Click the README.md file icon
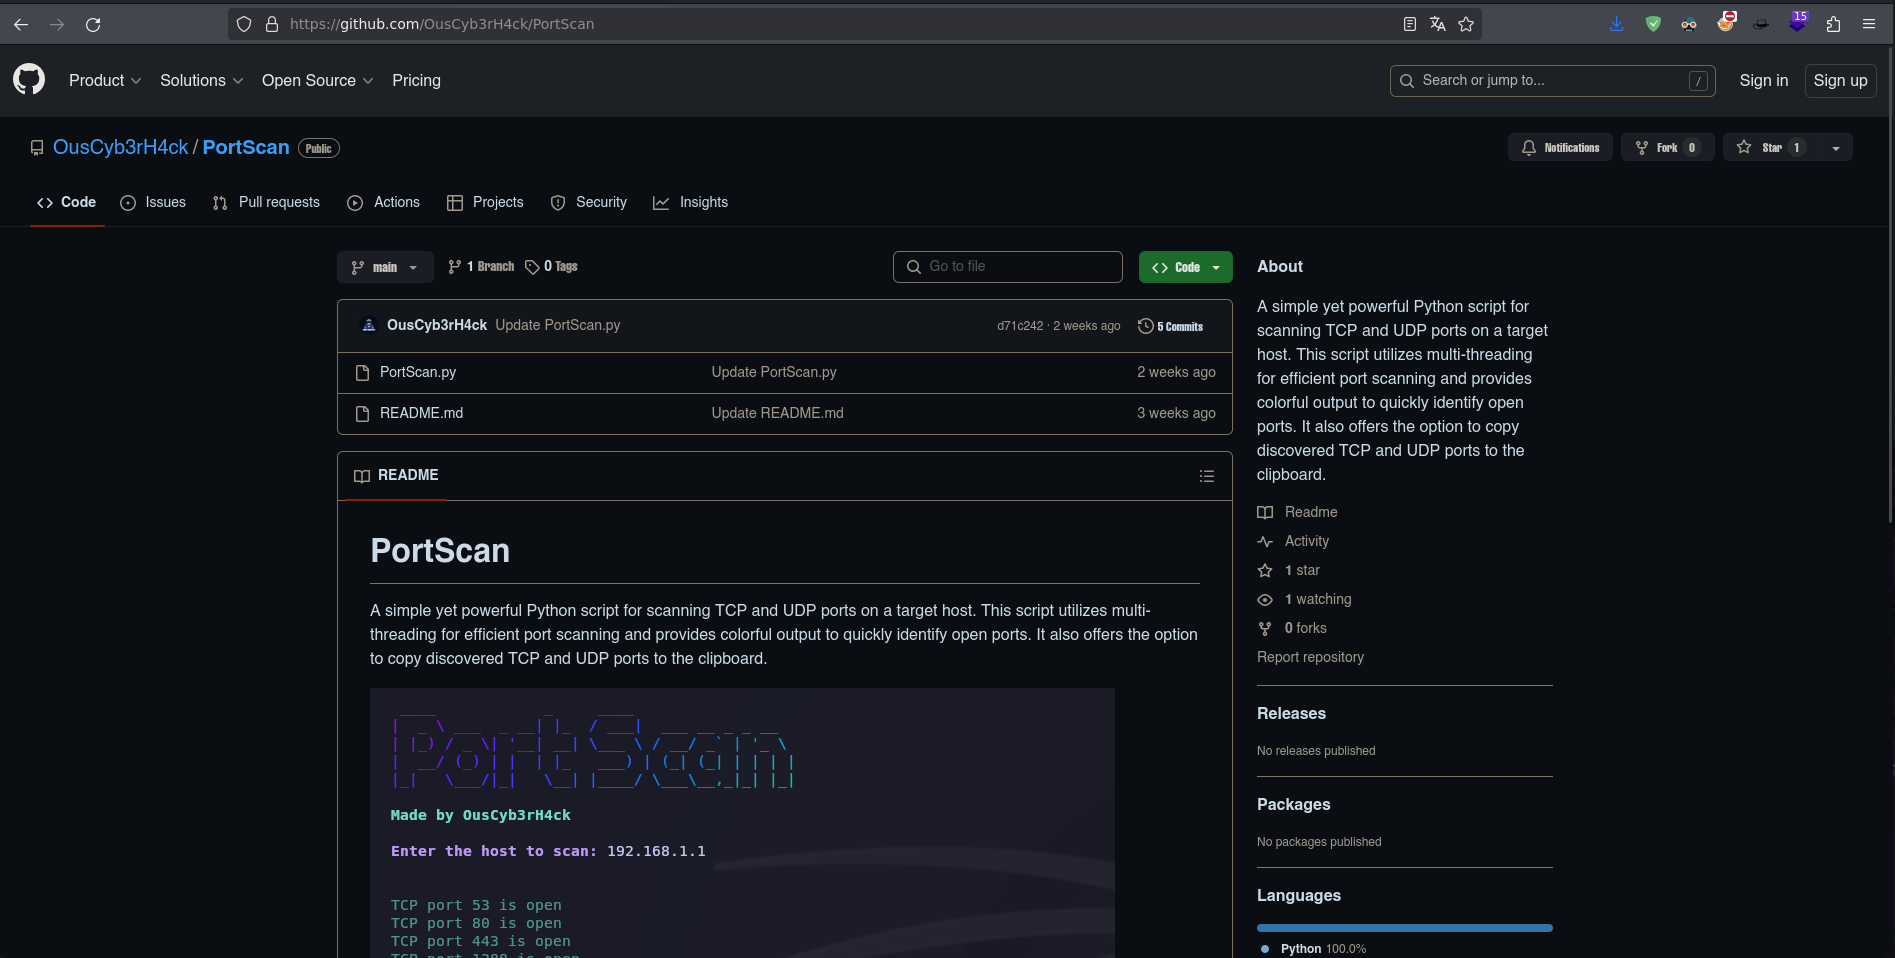 [x=363, y=413]
